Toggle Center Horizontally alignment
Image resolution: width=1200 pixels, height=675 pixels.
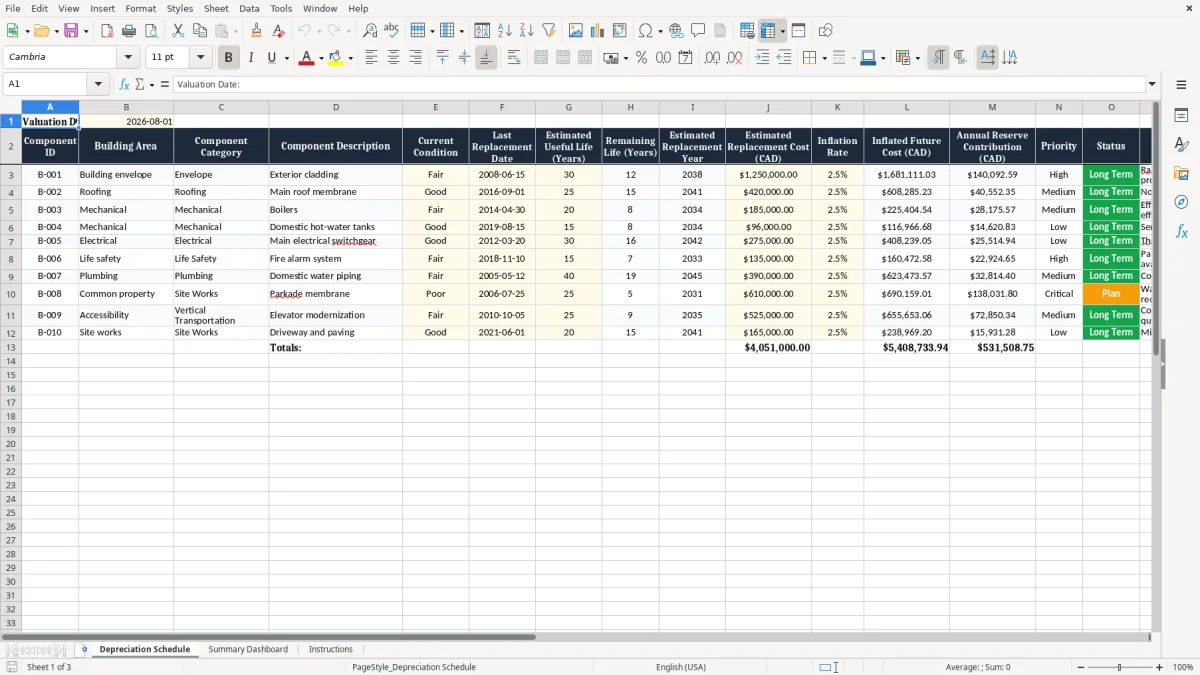393,58
